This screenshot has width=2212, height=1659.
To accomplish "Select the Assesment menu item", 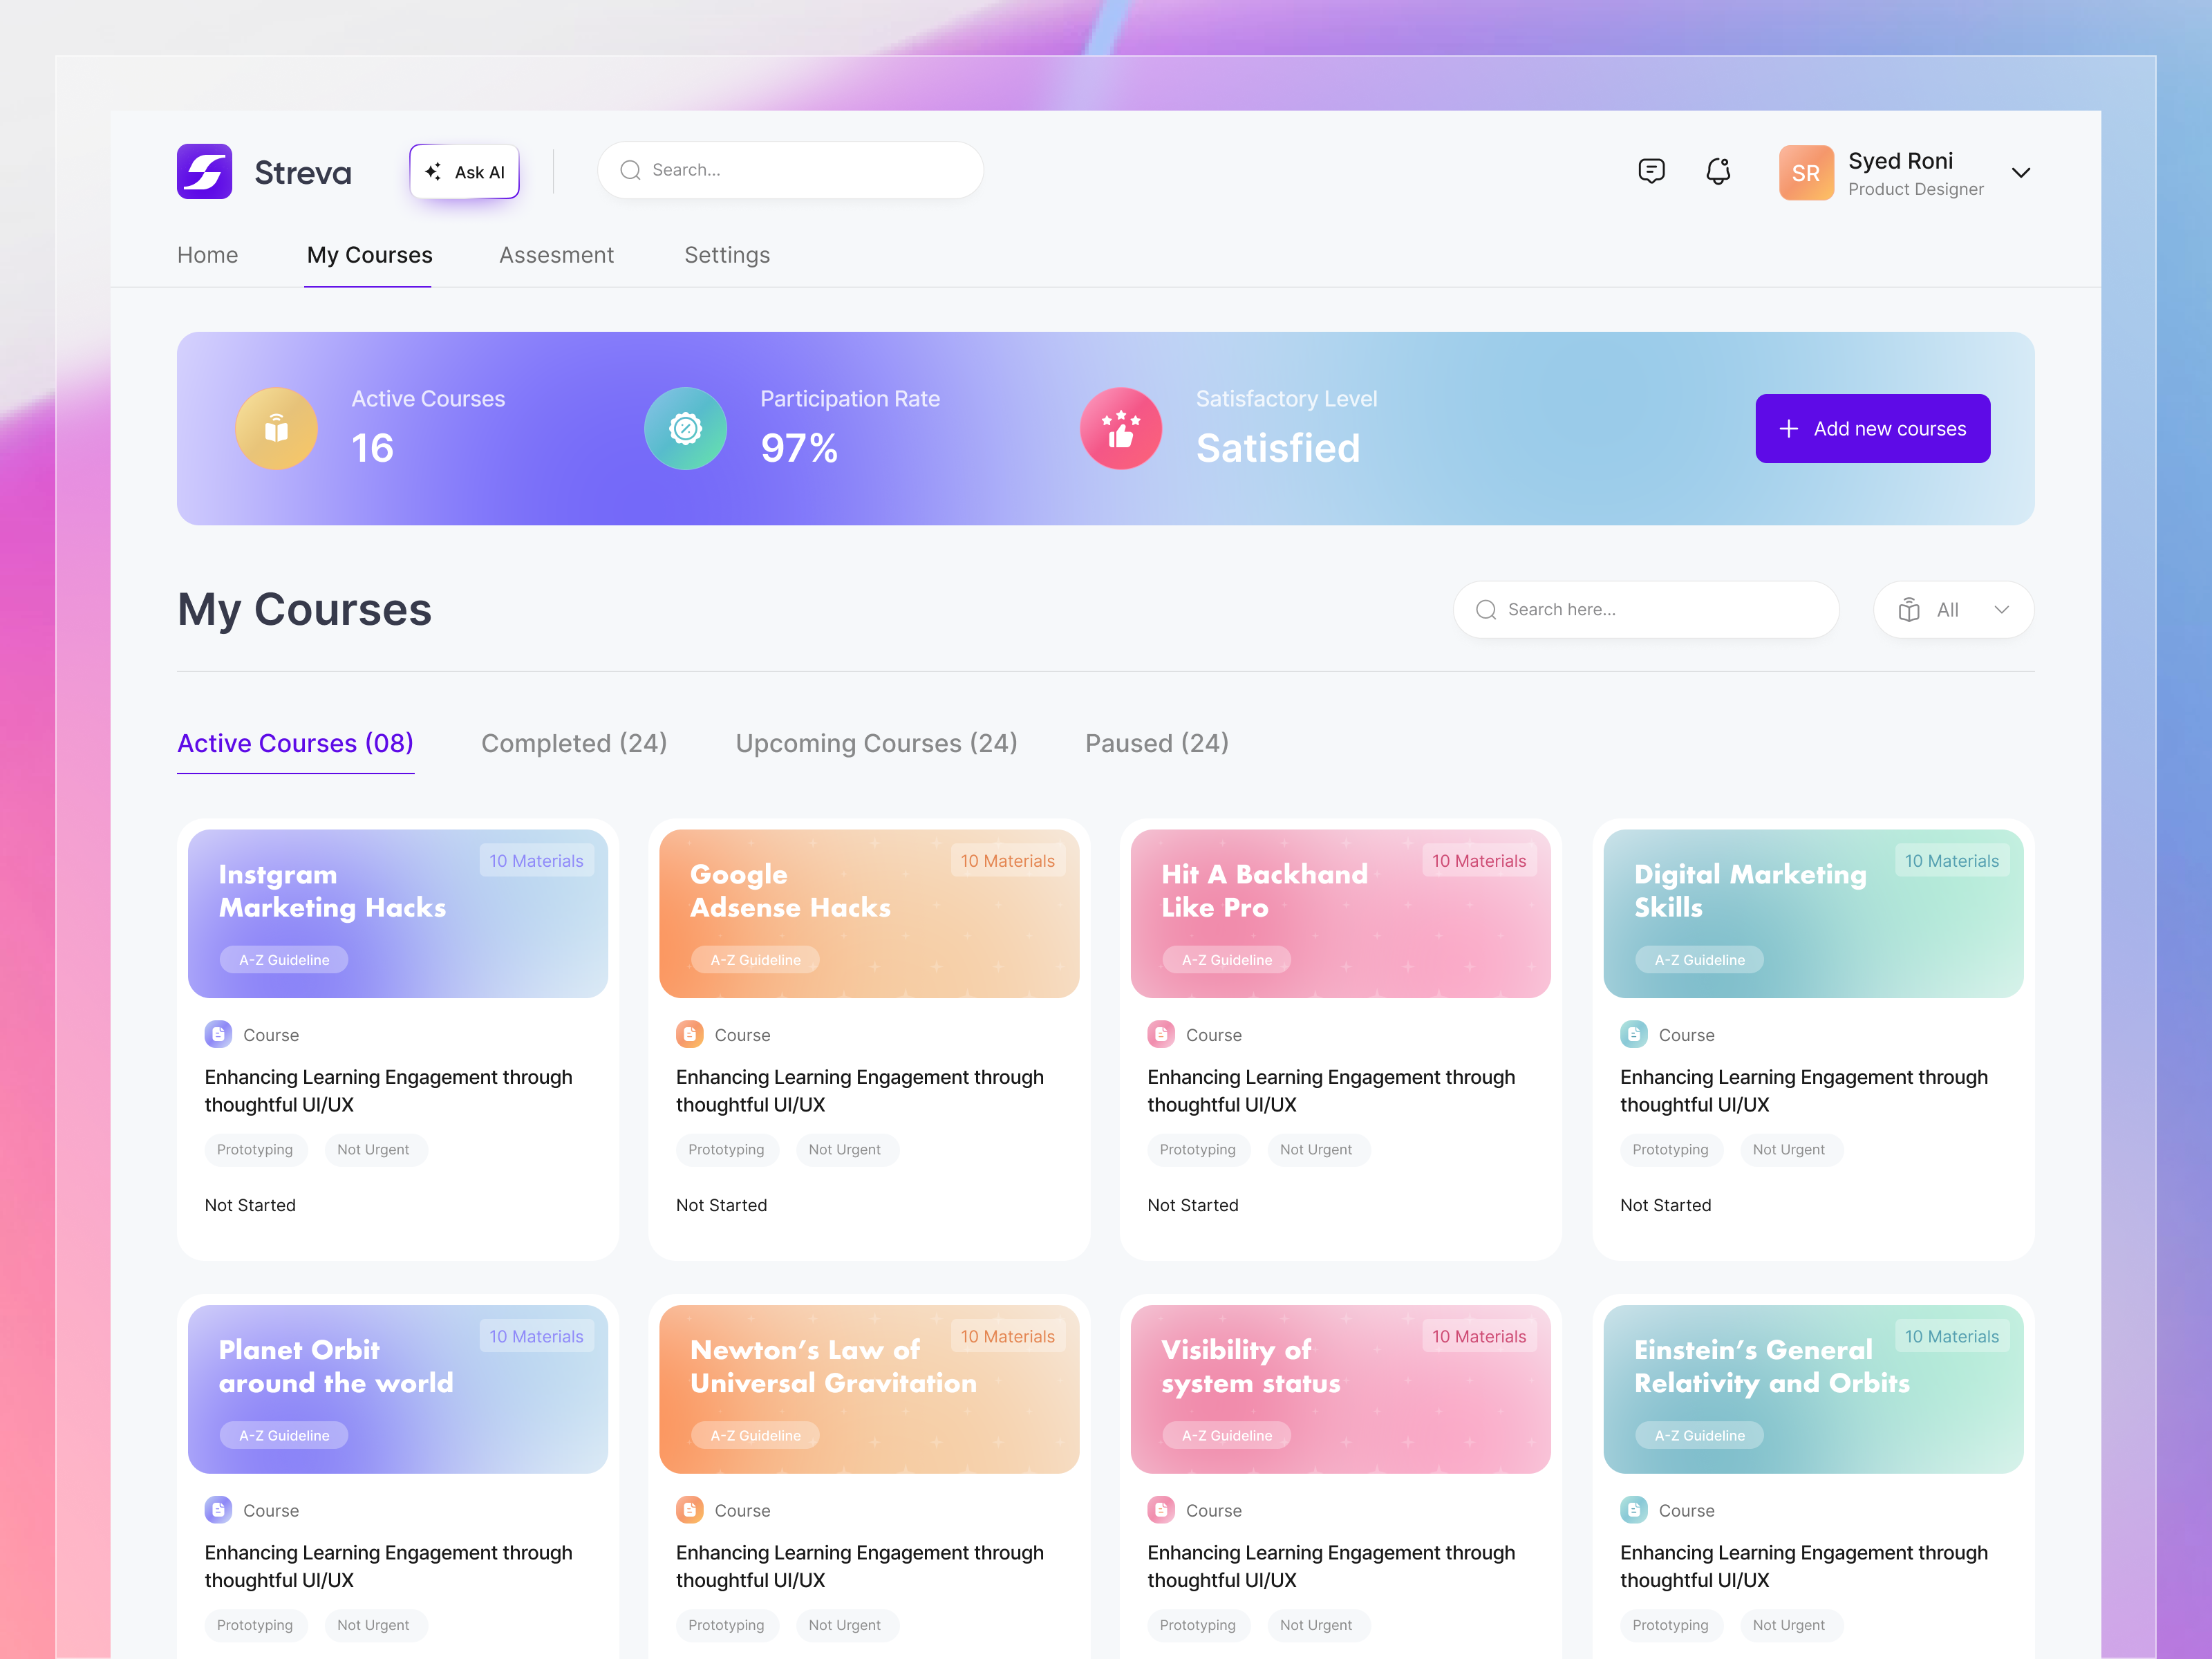I will coord(557,255).
